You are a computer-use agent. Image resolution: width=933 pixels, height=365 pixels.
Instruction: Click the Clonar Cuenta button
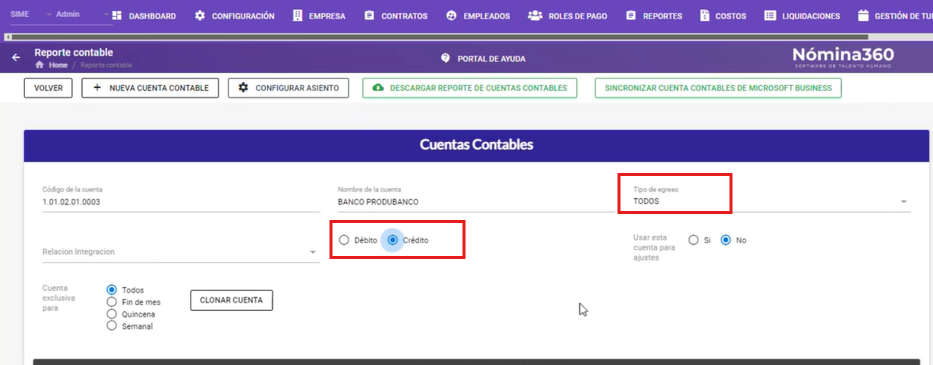point(231,300)
